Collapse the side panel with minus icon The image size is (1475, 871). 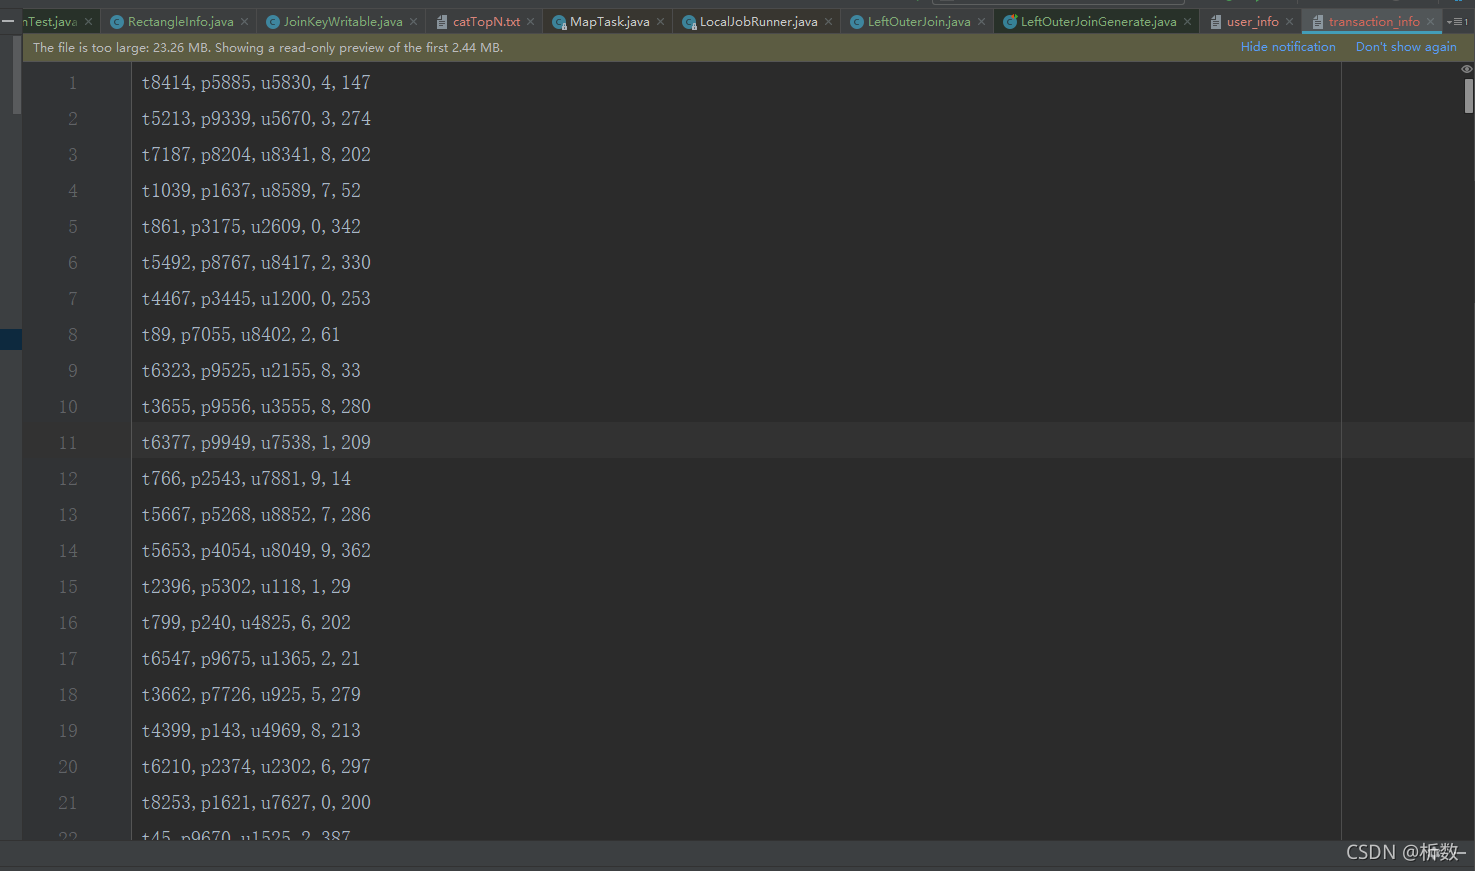coord(8,20)
